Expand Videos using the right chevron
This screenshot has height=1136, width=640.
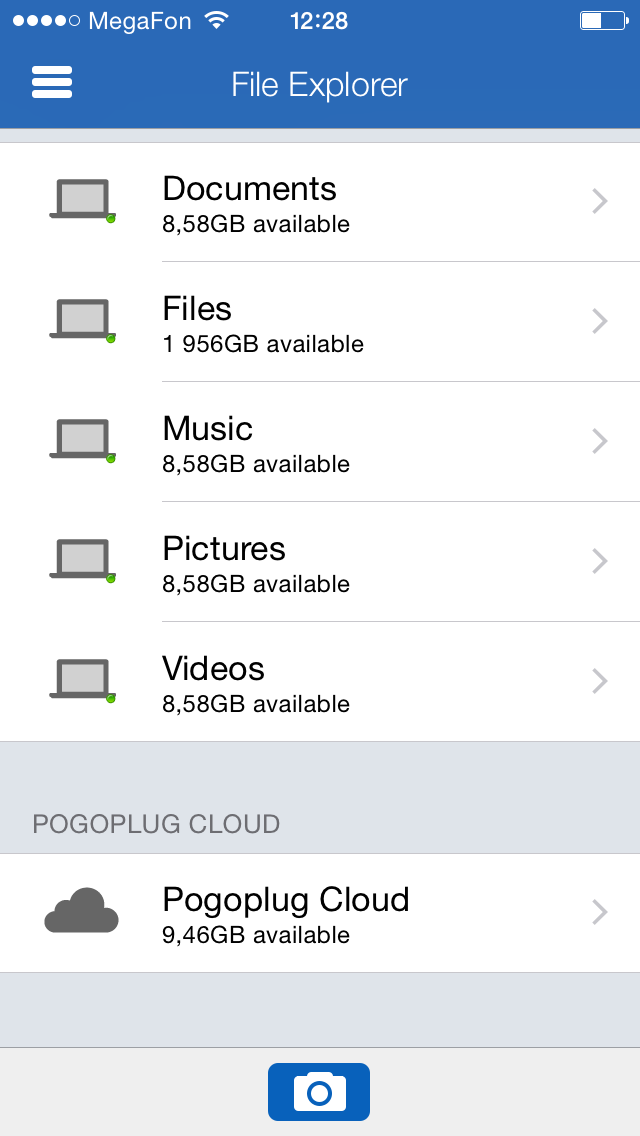pyautogui.click(x=600, y=681)
